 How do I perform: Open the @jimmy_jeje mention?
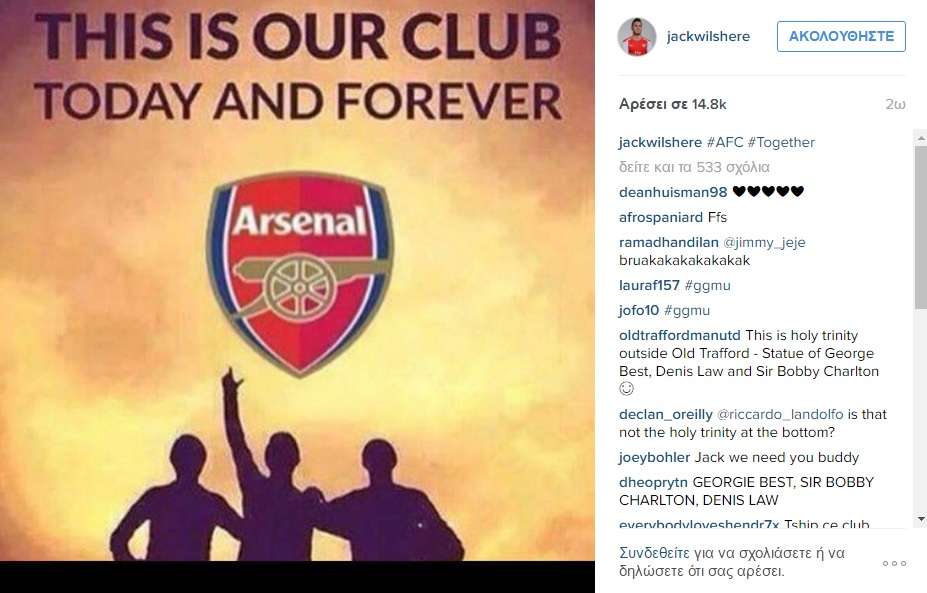point(764,242)
